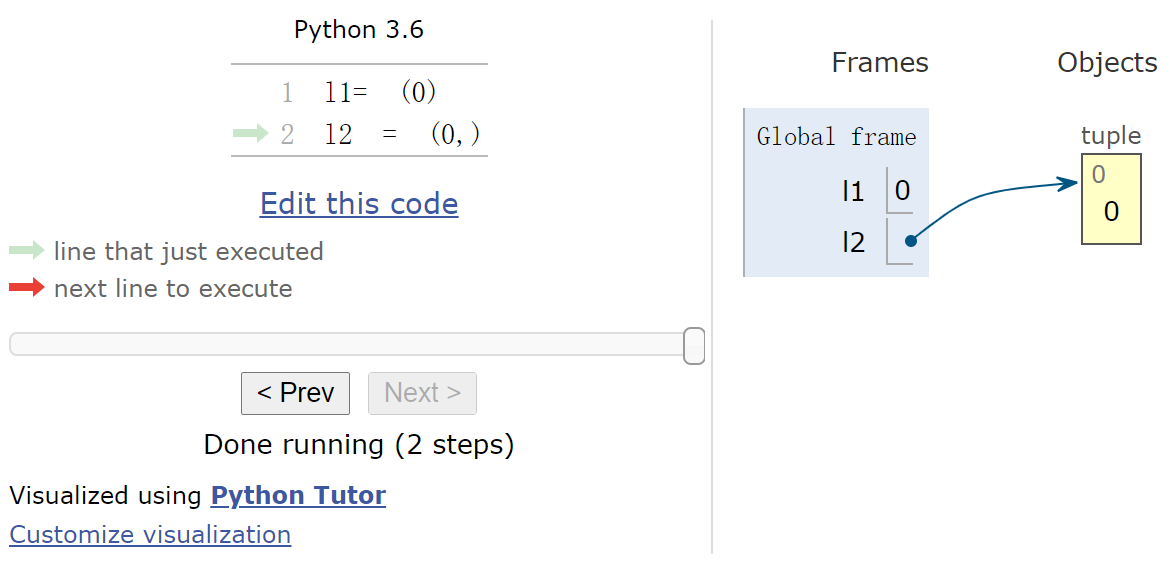Open the Python Tutor link
1170x578 pixels.
click(298, 495)
